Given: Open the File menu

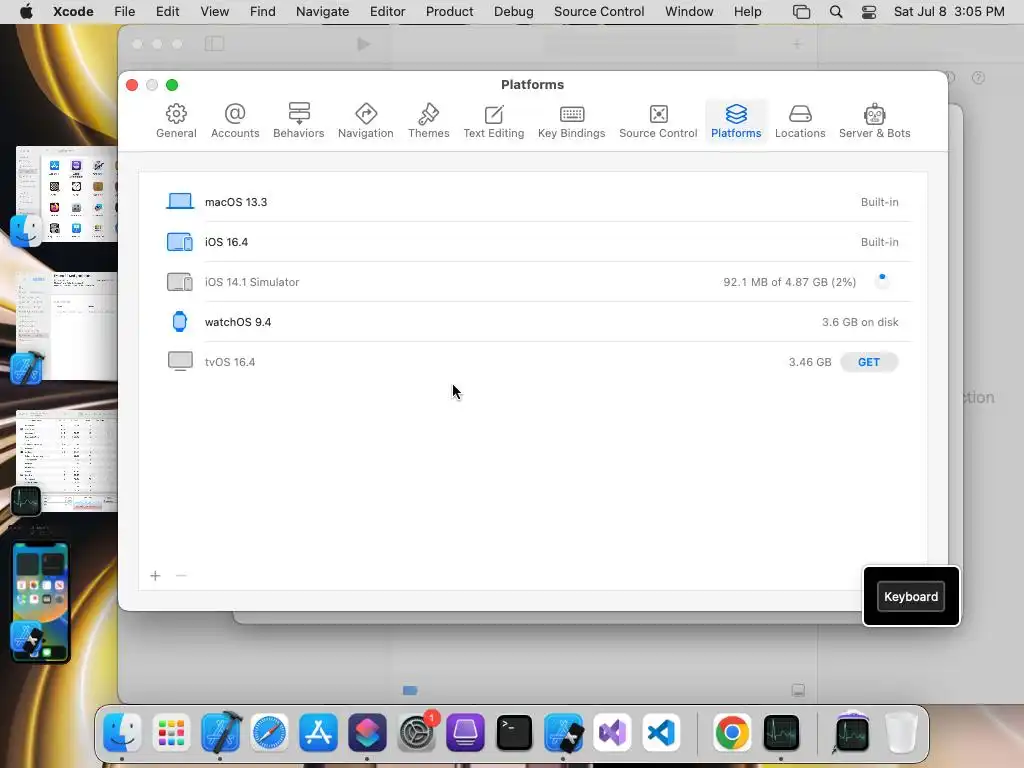Looking at the screenshot, I should 124,11.
